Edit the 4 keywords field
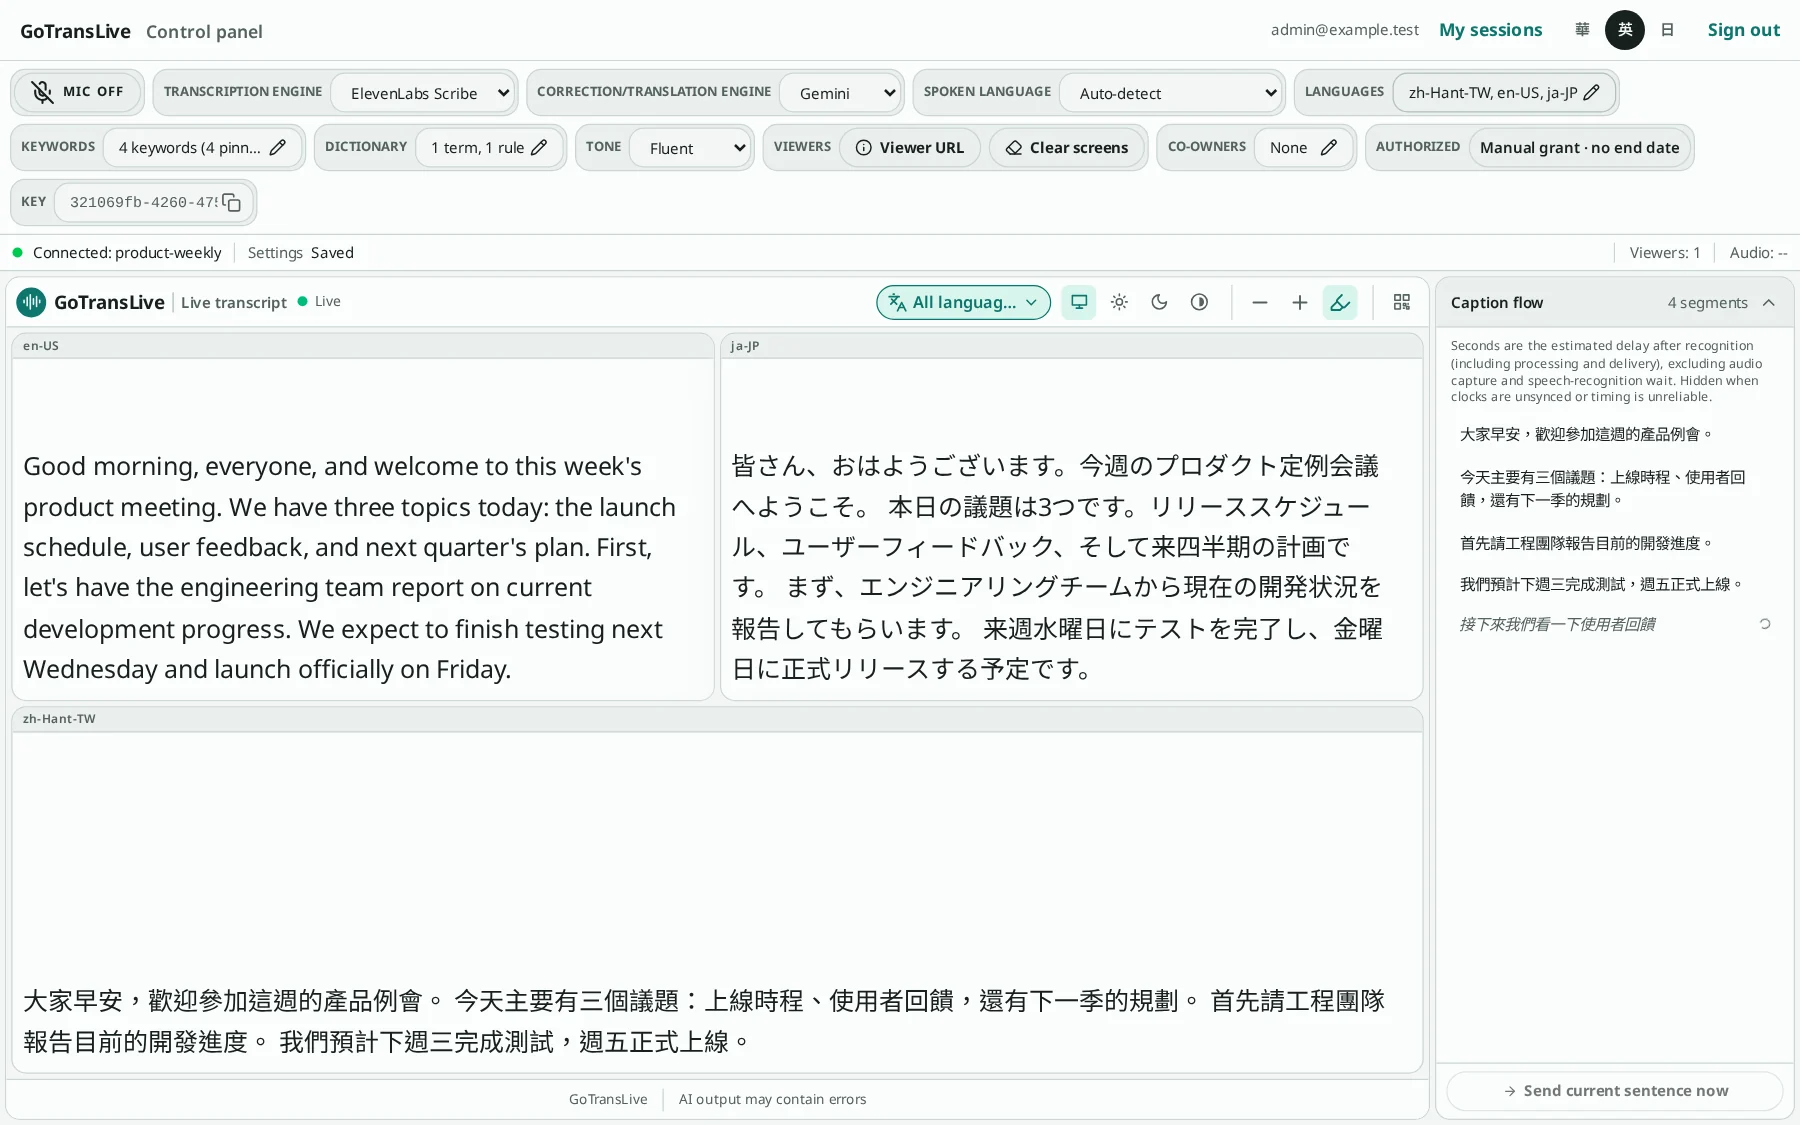1800x1125 pixels. tap(203, 147)
